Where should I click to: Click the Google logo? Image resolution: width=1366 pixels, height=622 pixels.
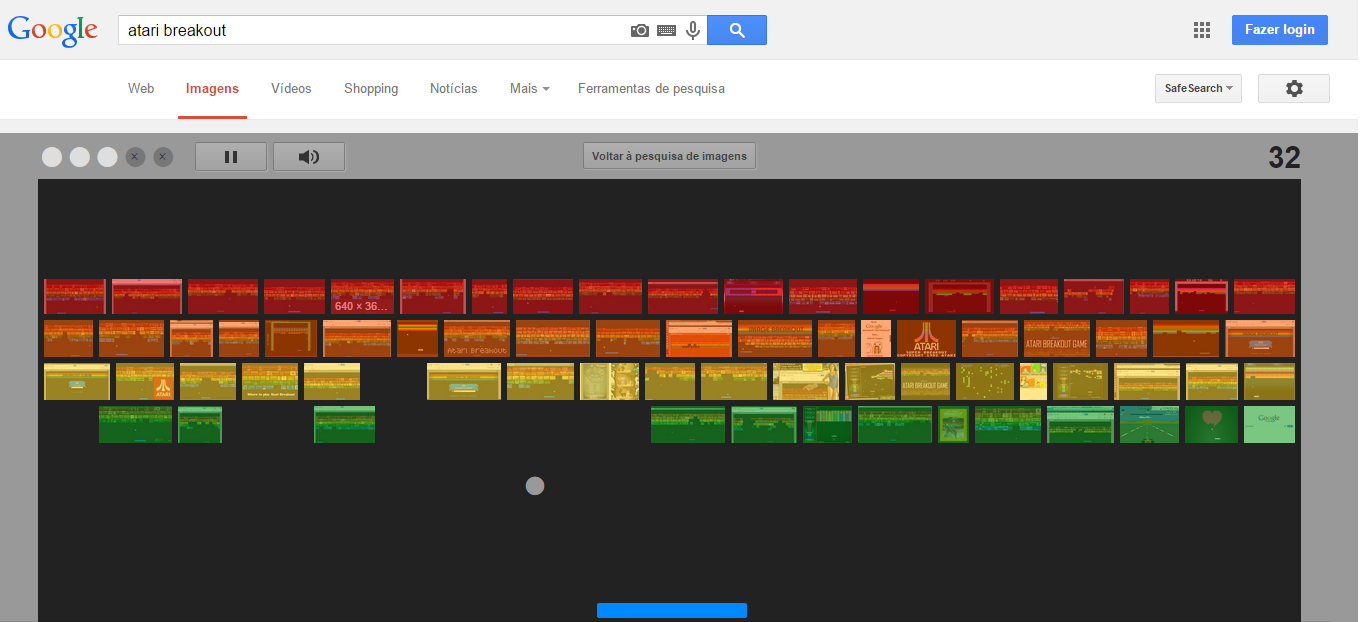click(x=52, y=31)
